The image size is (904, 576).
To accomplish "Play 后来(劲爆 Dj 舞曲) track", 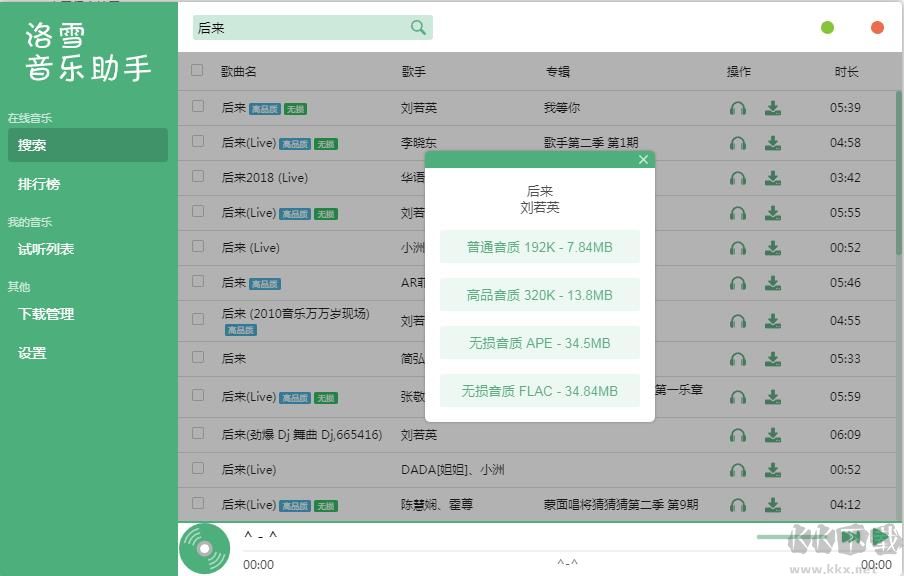I will [x=738, y=435].
